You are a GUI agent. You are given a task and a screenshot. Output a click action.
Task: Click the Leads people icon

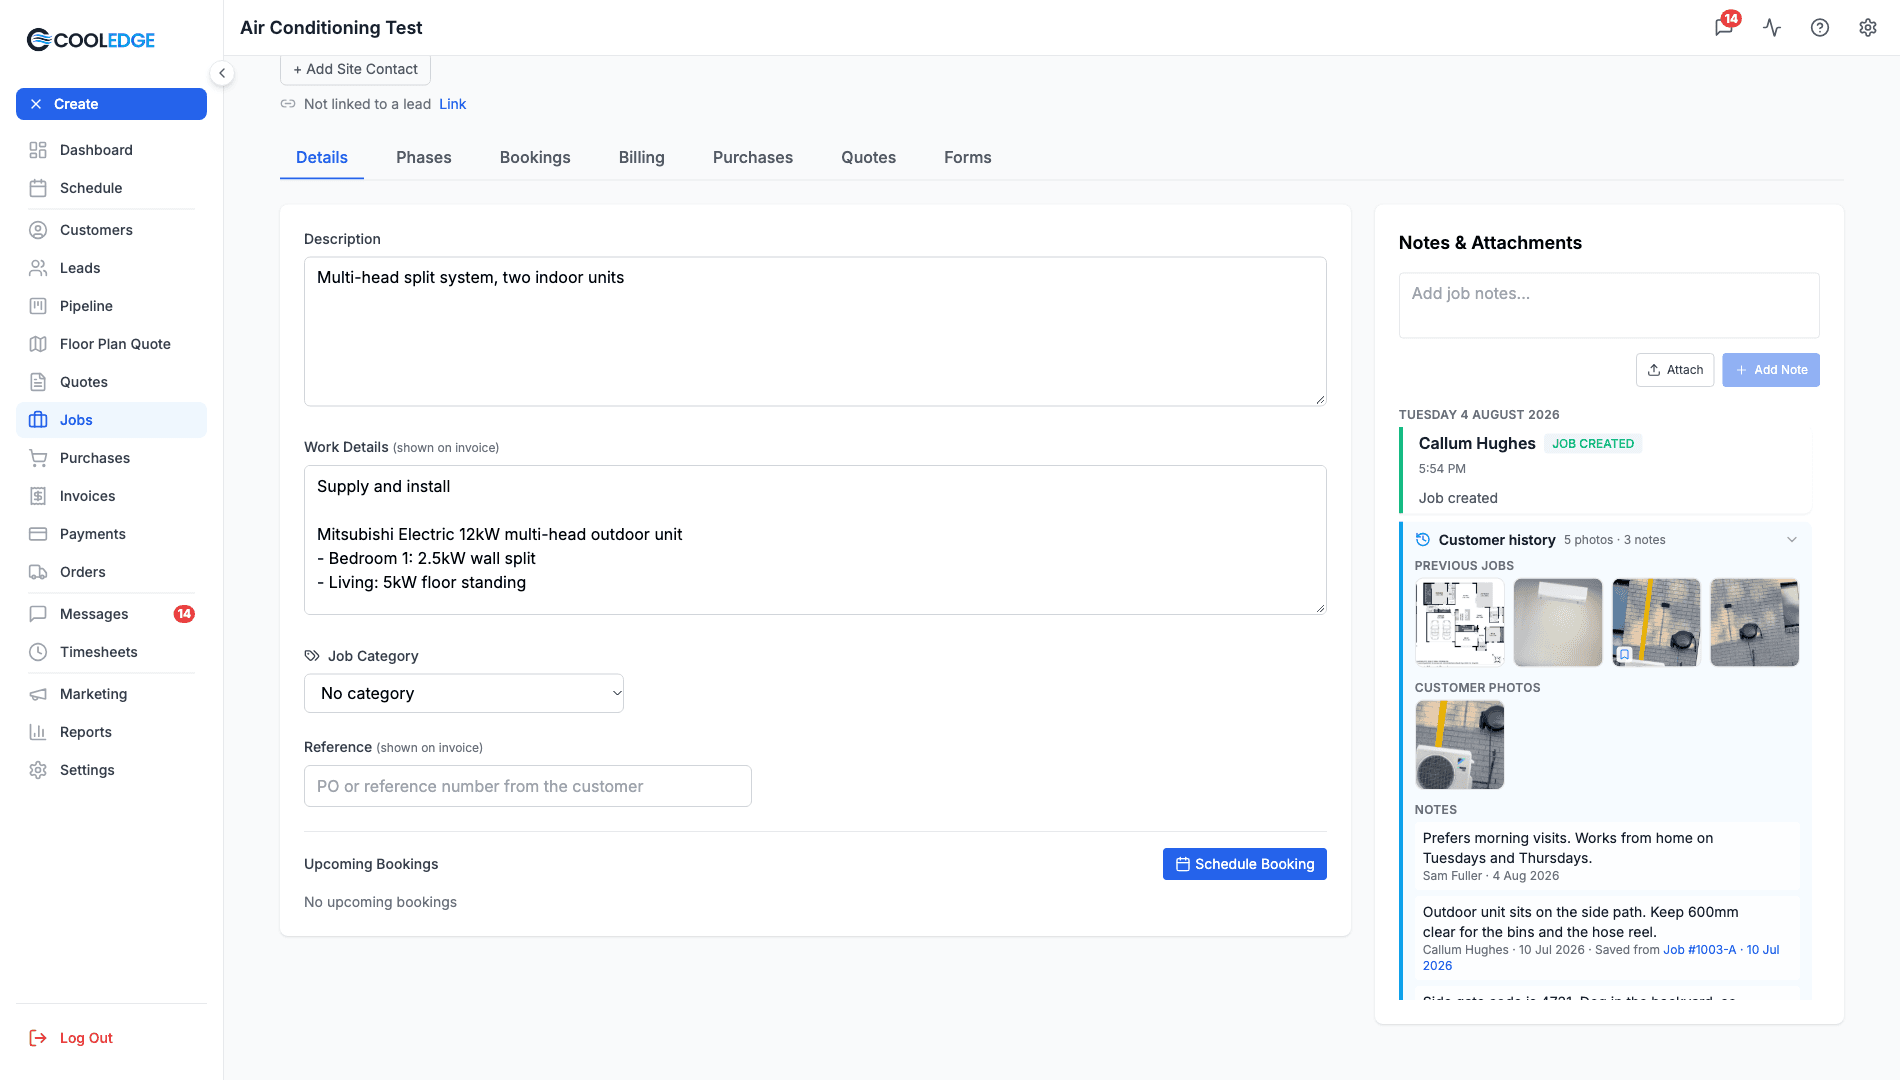(x=38, y=268)
